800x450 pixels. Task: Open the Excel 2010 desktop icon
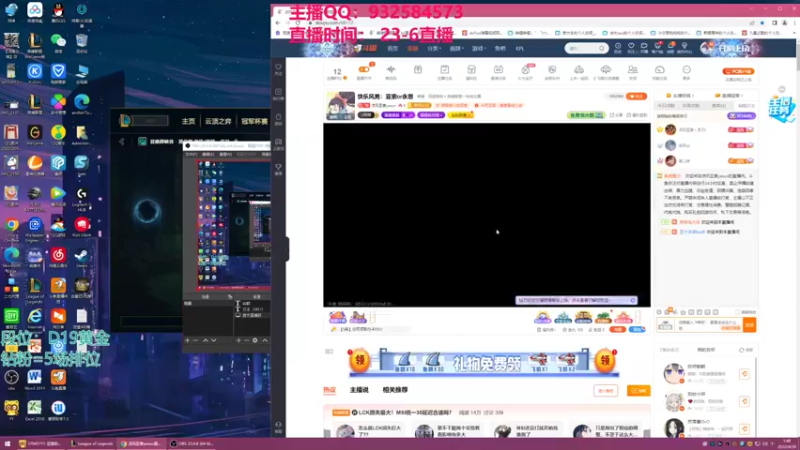pos(35,408)
